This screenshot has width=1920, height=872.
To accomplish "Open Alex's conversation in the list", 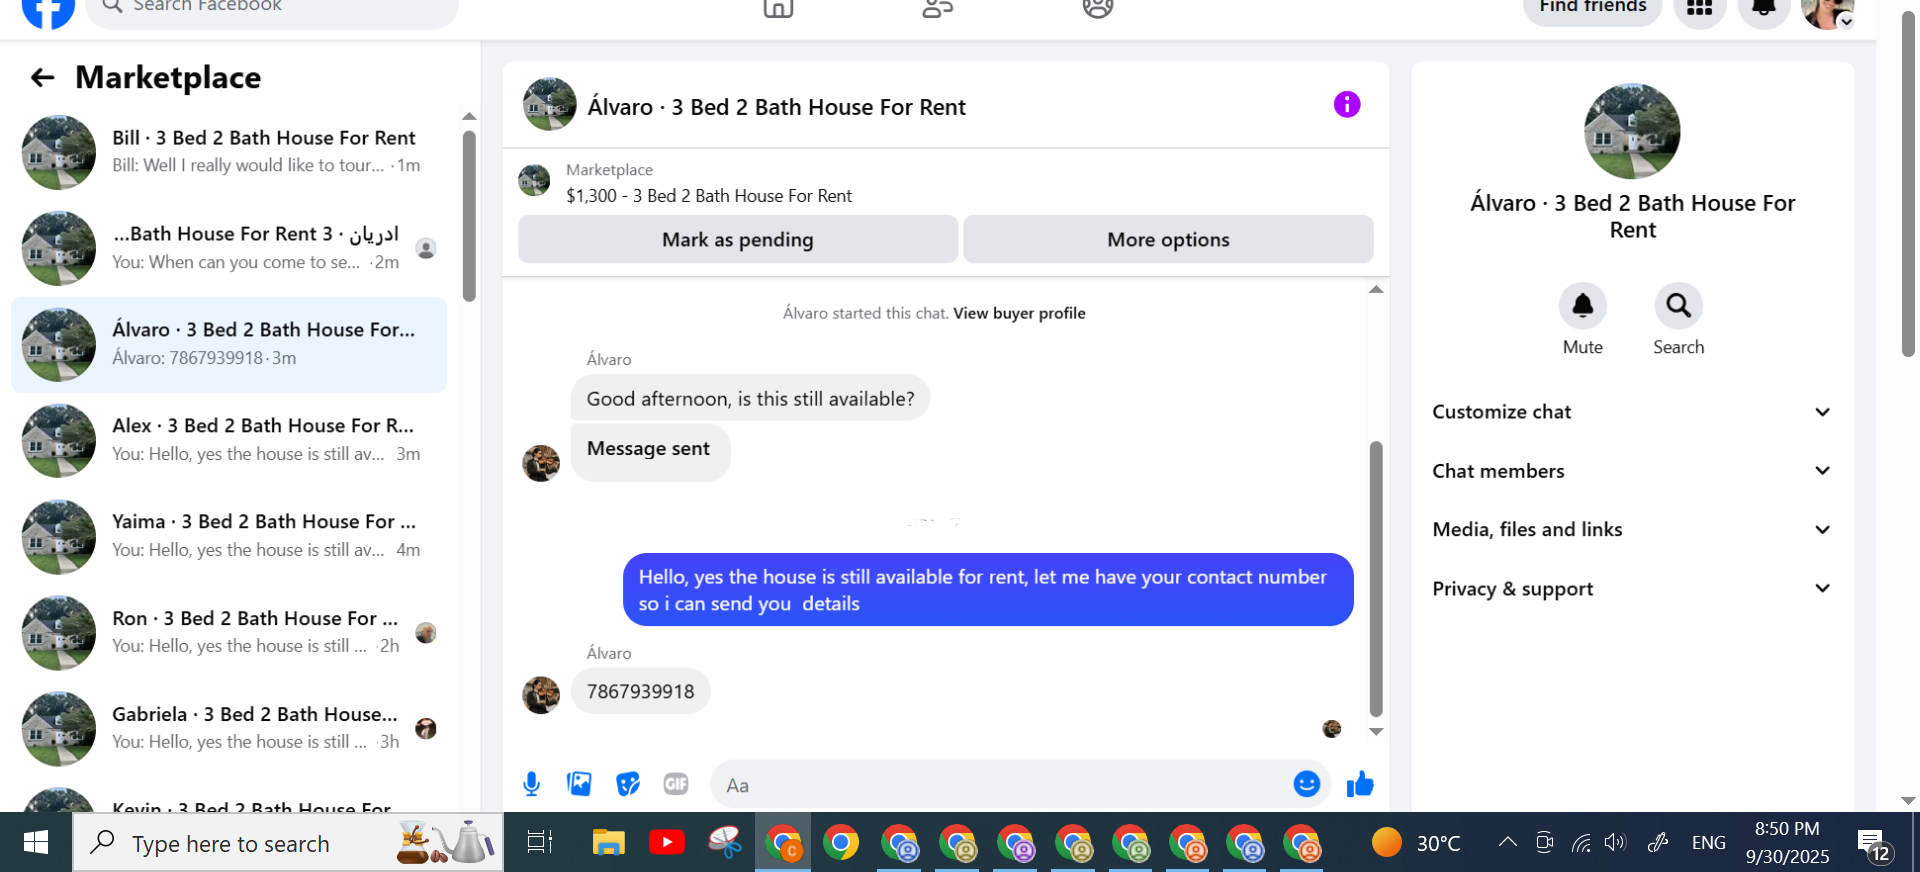I will [x=229, y=440].
